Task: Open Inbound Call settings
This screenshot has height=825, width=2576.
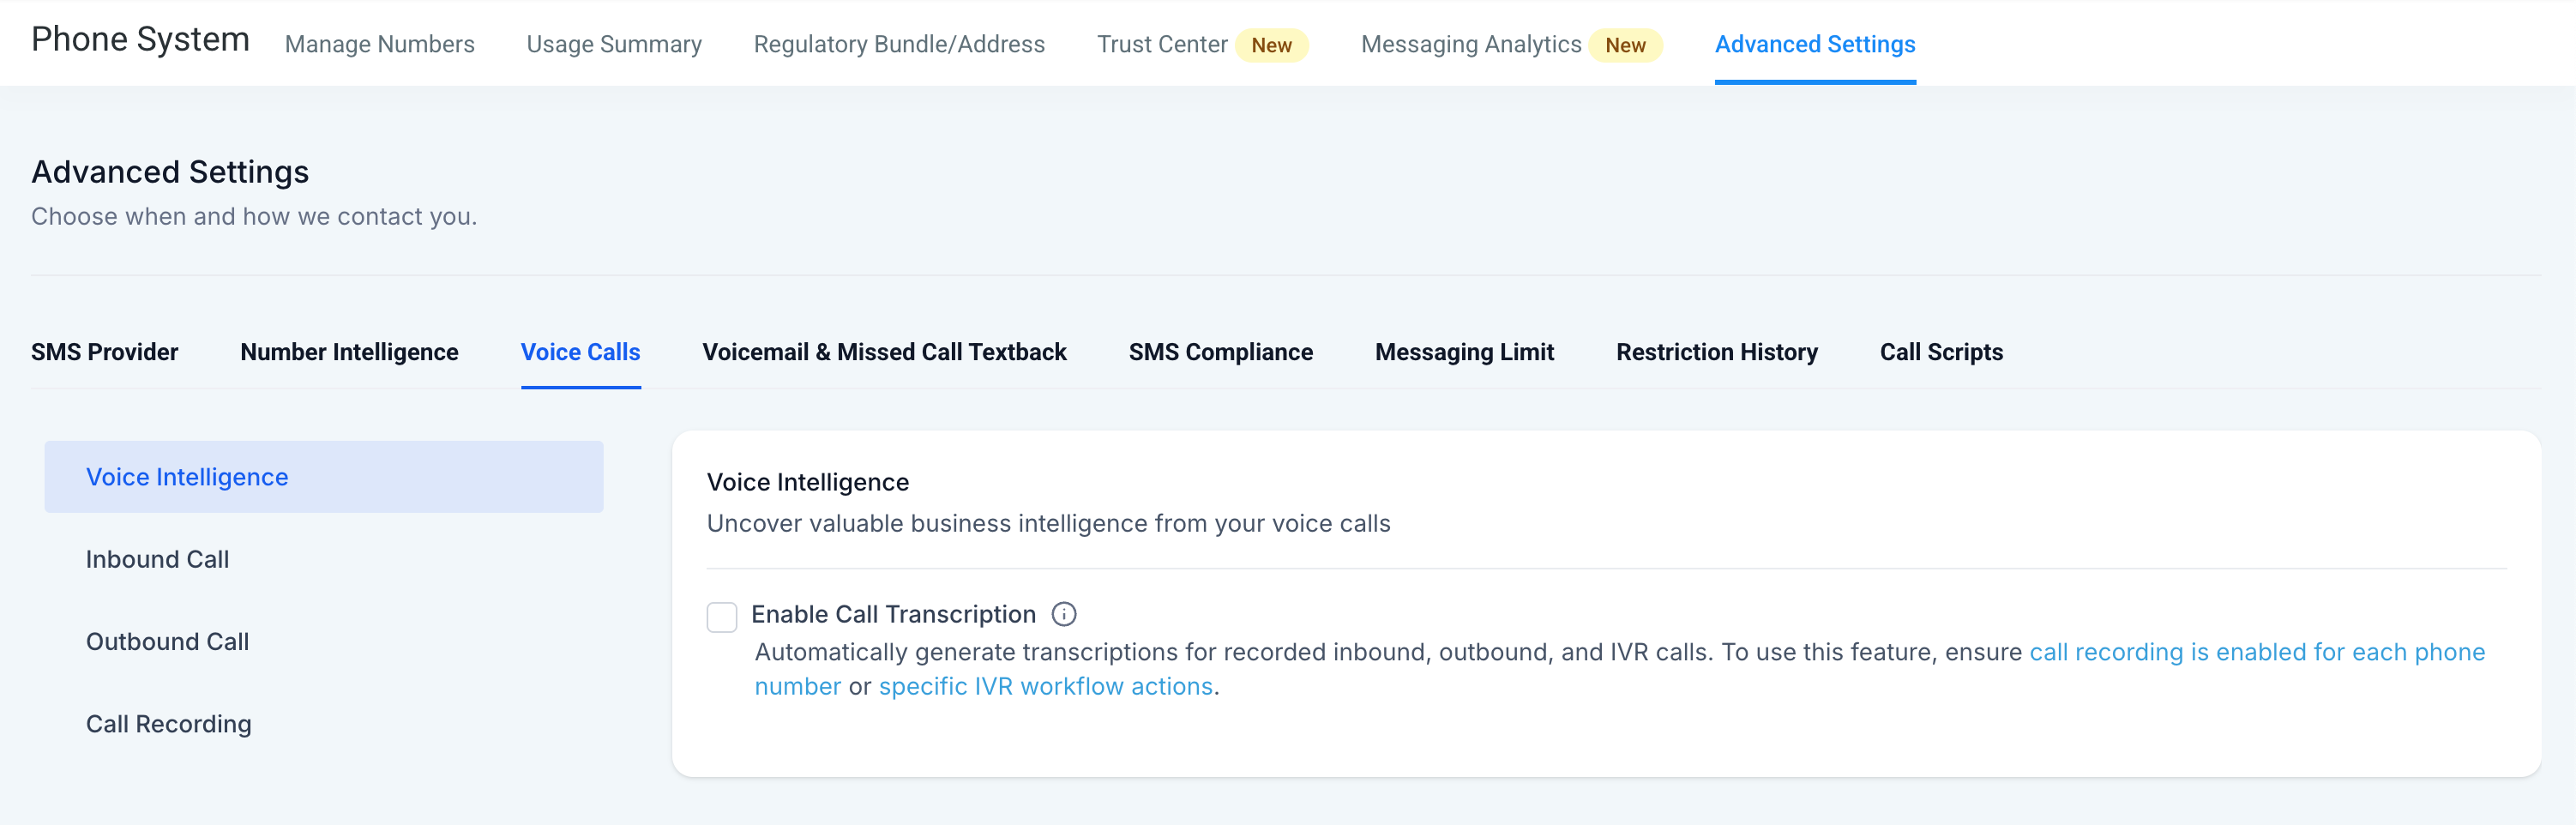Action: (157, 559)
